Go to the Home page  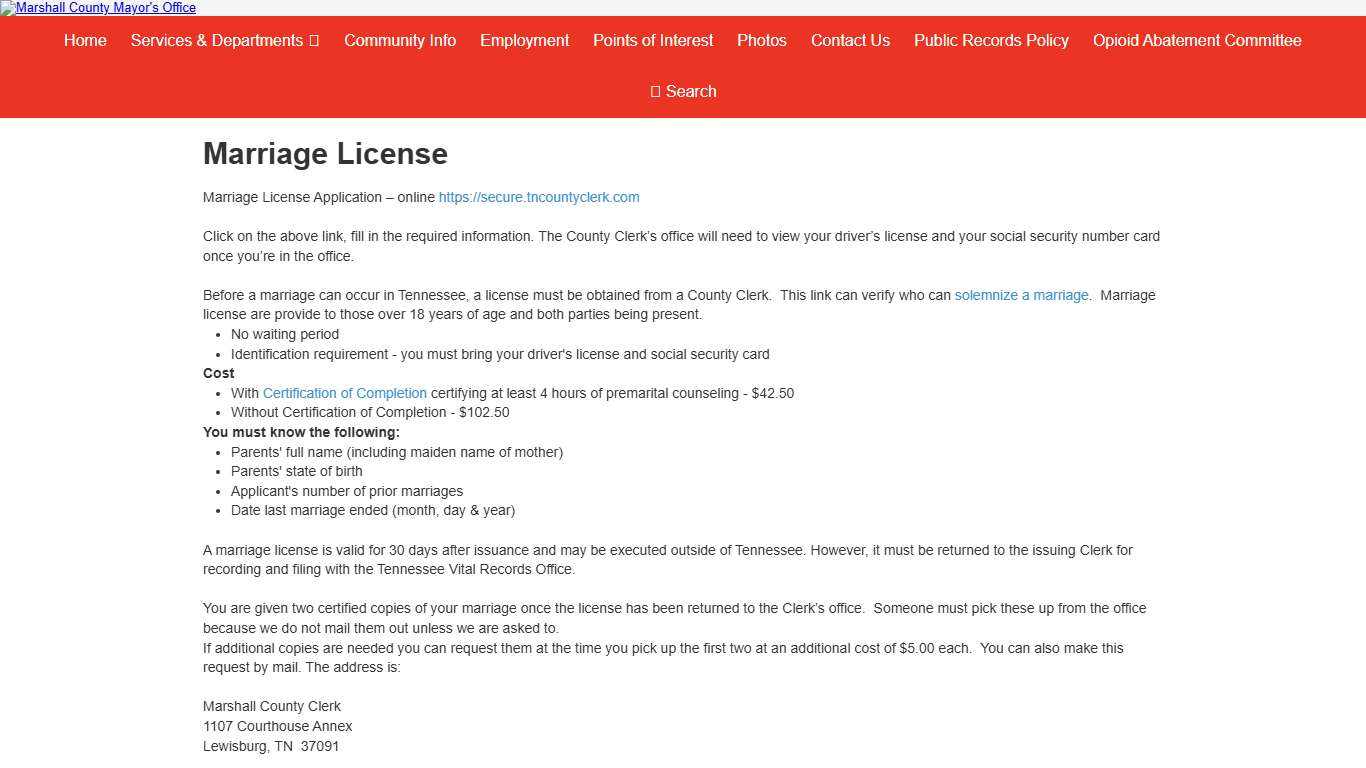tap(85, 41)
